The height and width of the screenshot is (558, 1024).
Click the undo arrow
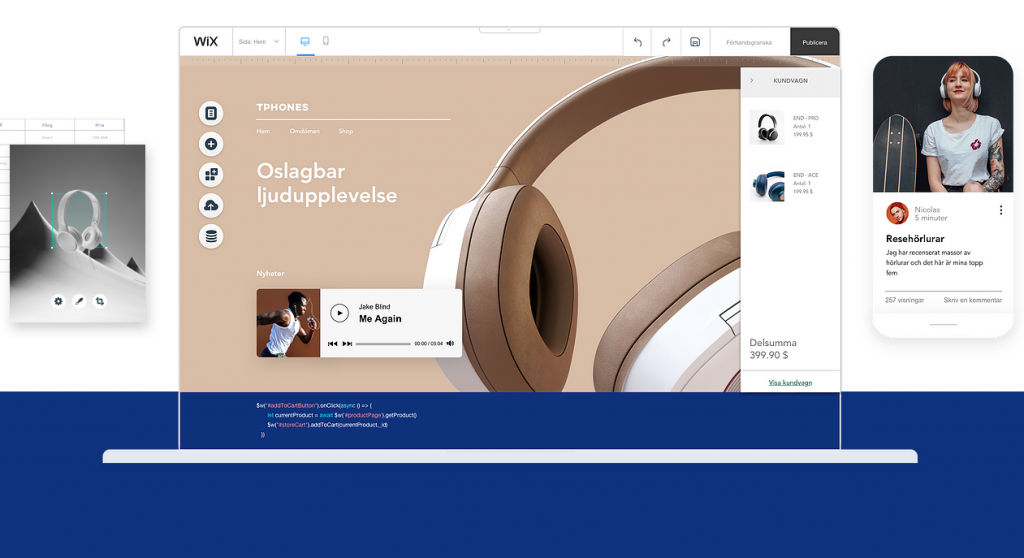coord(637,42)
